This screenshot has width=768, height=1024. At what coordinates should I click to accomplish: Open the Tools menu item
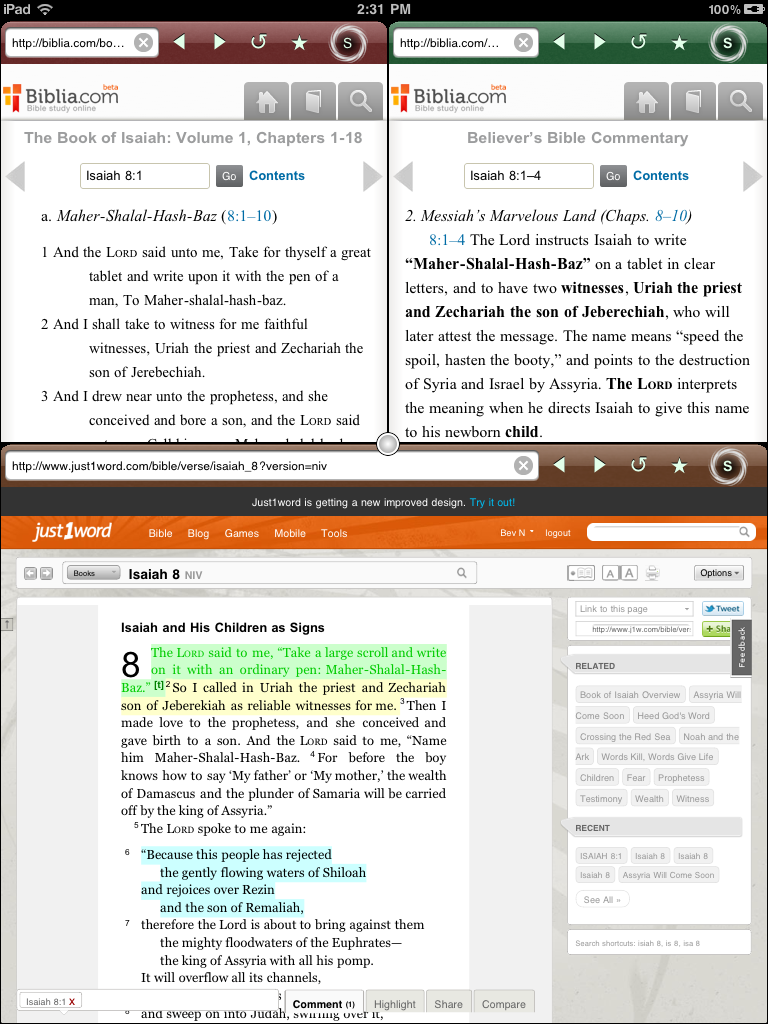[x=334, y=533]
